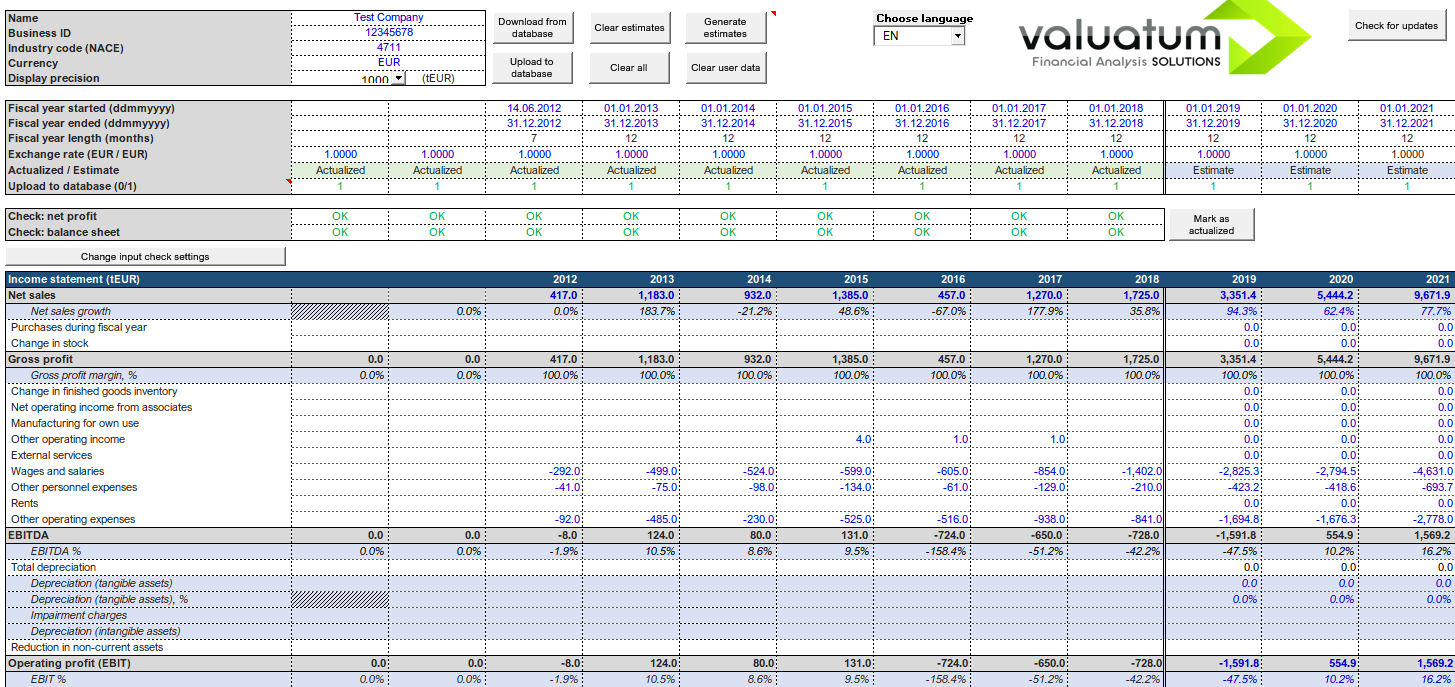The width and height of the screenshot is (1455, 687).
Task: Select 2013 EBIT % value 10.5%
Action: tap(631, 680)
